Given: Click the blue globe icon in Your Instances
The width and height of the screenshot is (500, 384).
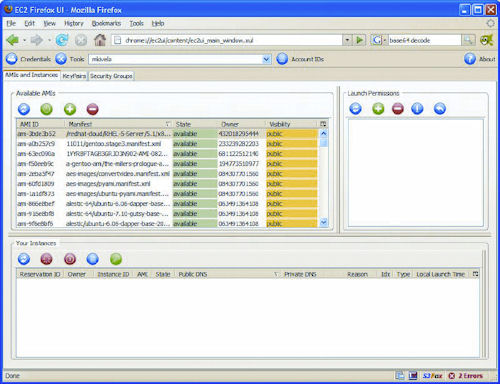Looking at the screenshot, I should 93,259.
